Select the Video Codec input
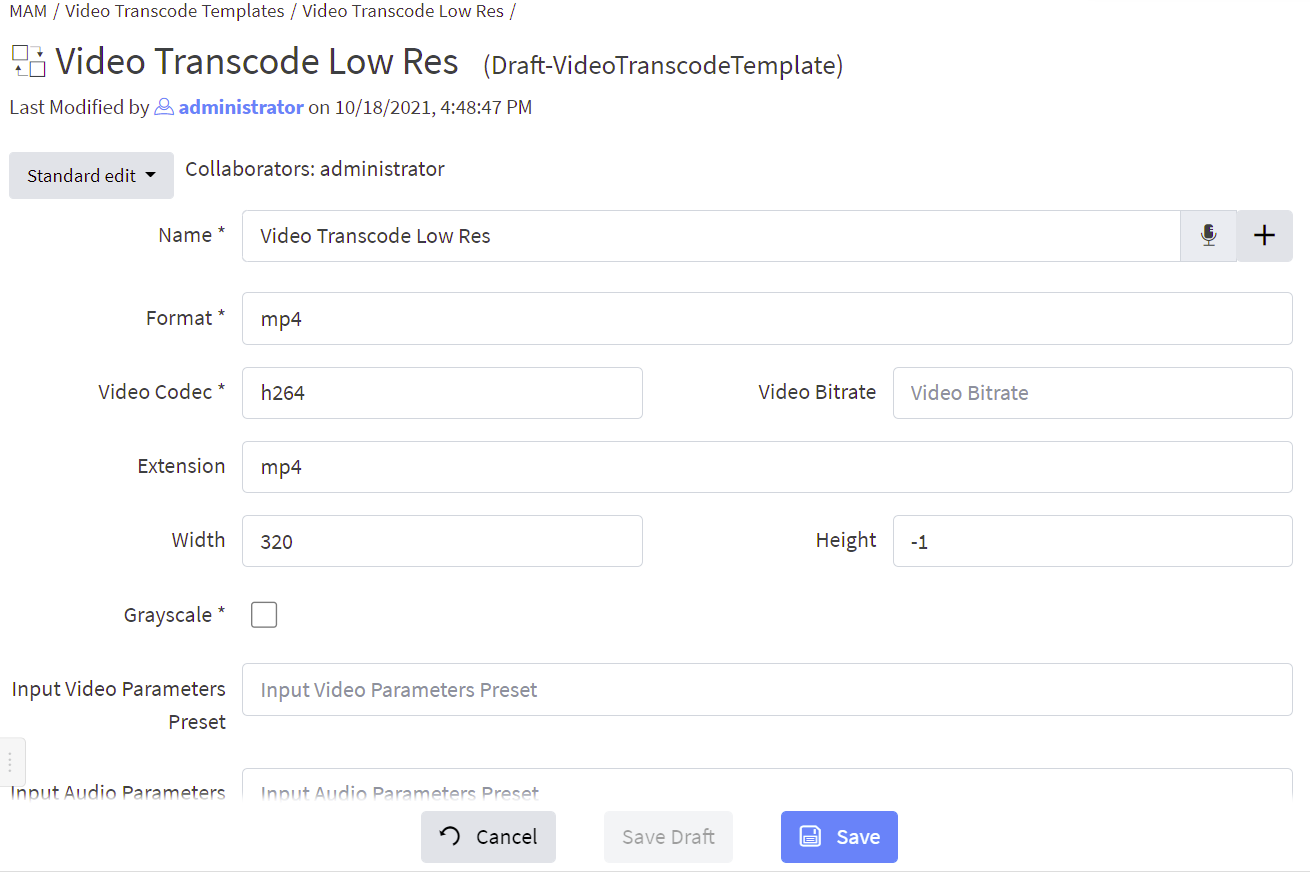 pos(442,393)
